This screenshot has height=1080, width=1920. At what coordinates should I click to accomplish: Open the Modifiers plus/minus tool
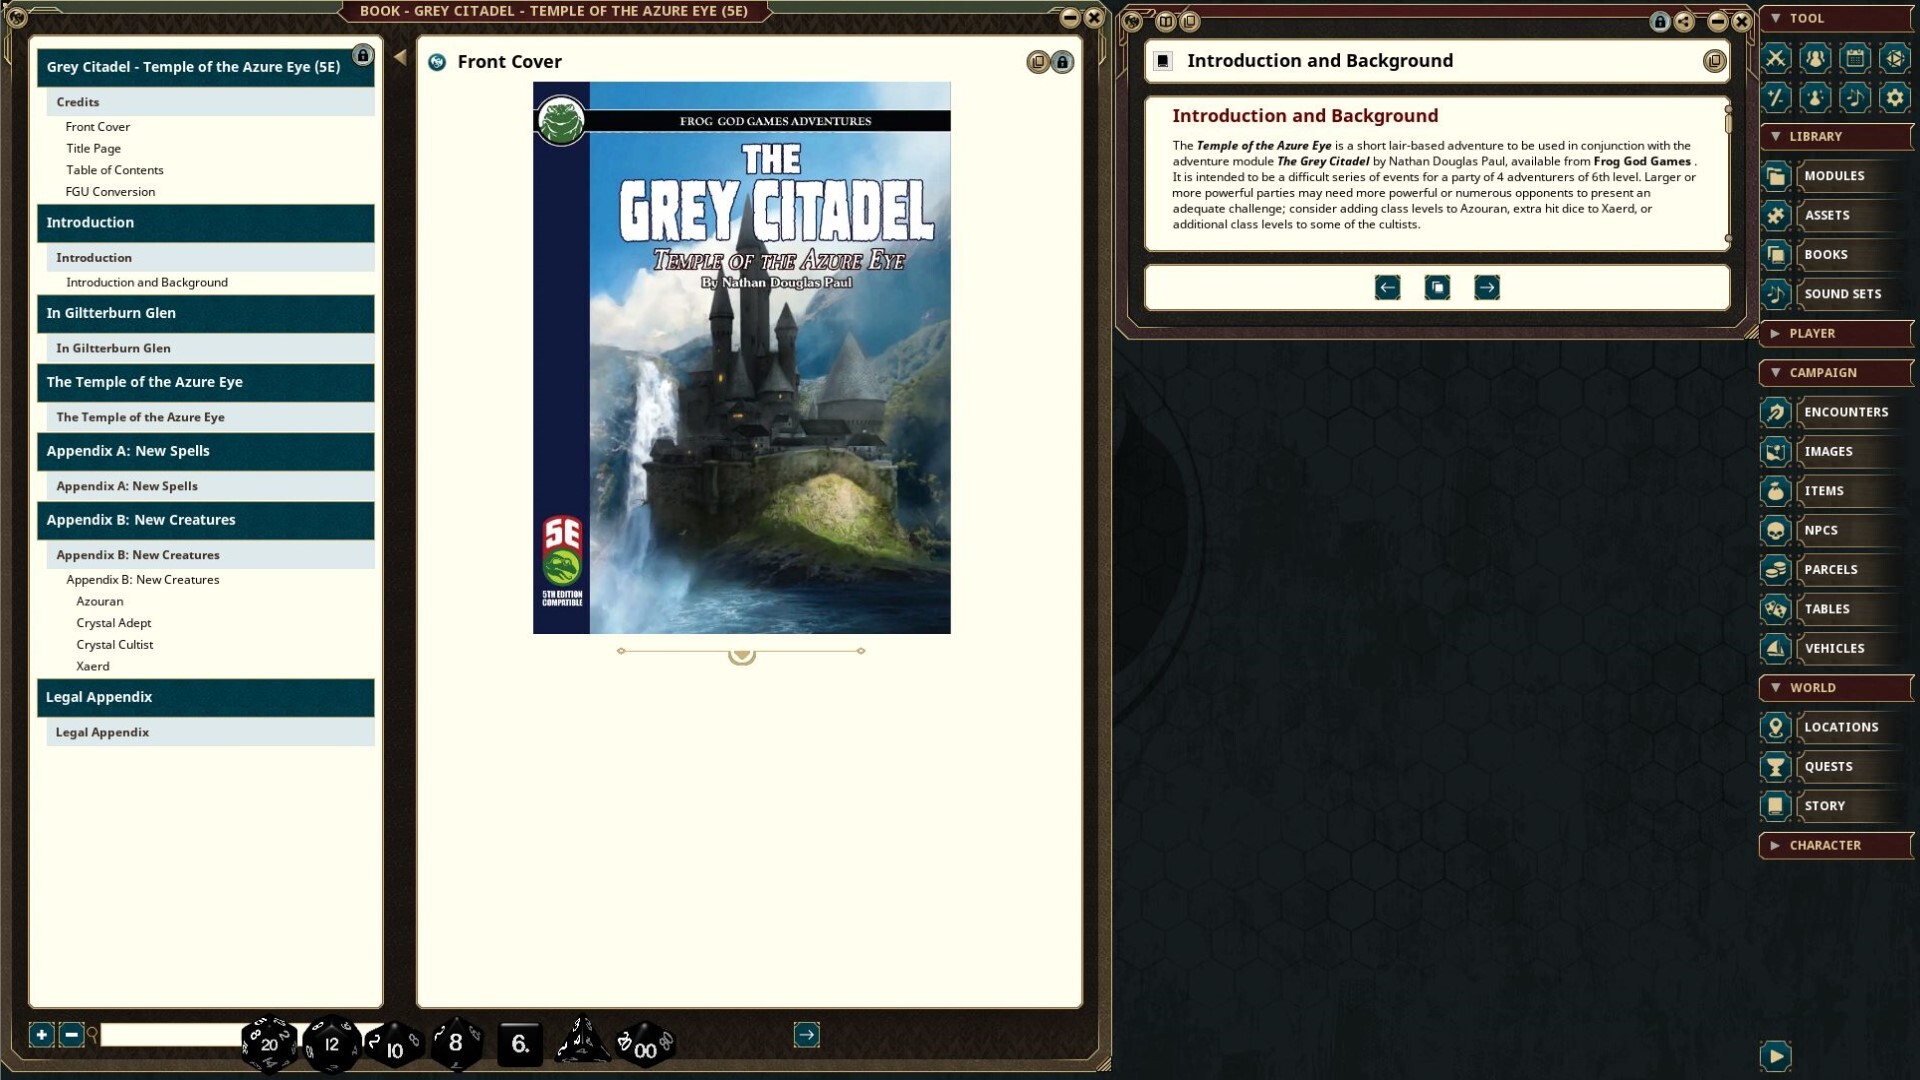tap(1777, 98)
